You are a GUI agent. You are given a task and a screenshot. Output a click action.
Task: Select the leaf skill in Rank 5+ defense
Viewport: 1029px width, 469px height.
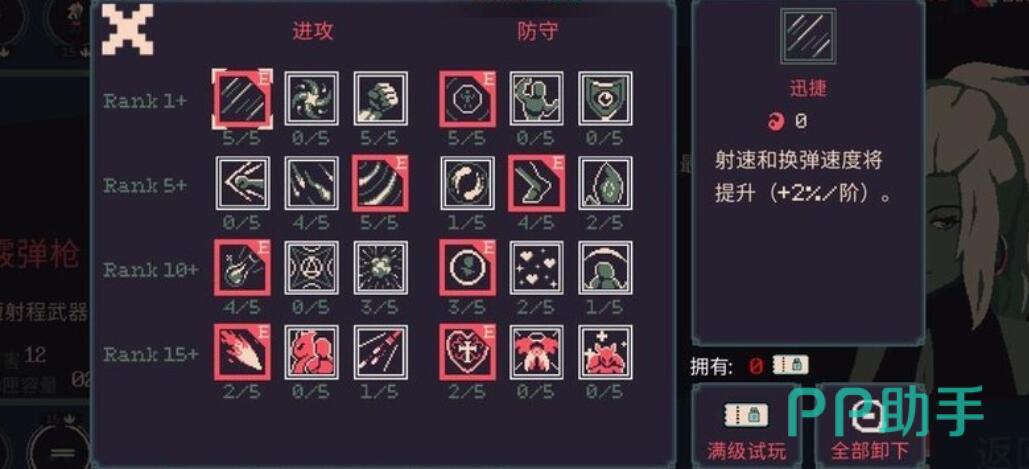tap(606, 183)
